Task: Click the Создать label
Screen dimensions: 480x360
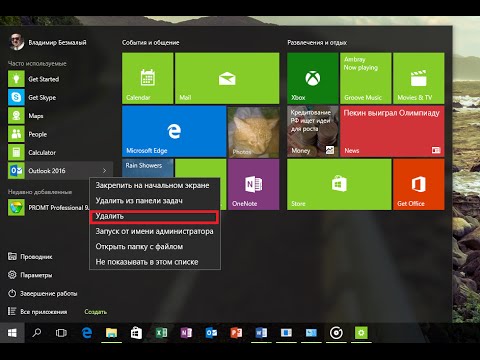Action: (96, 312)
